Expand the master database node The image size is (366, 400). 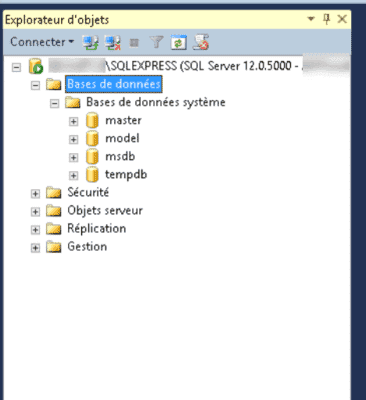73,122
